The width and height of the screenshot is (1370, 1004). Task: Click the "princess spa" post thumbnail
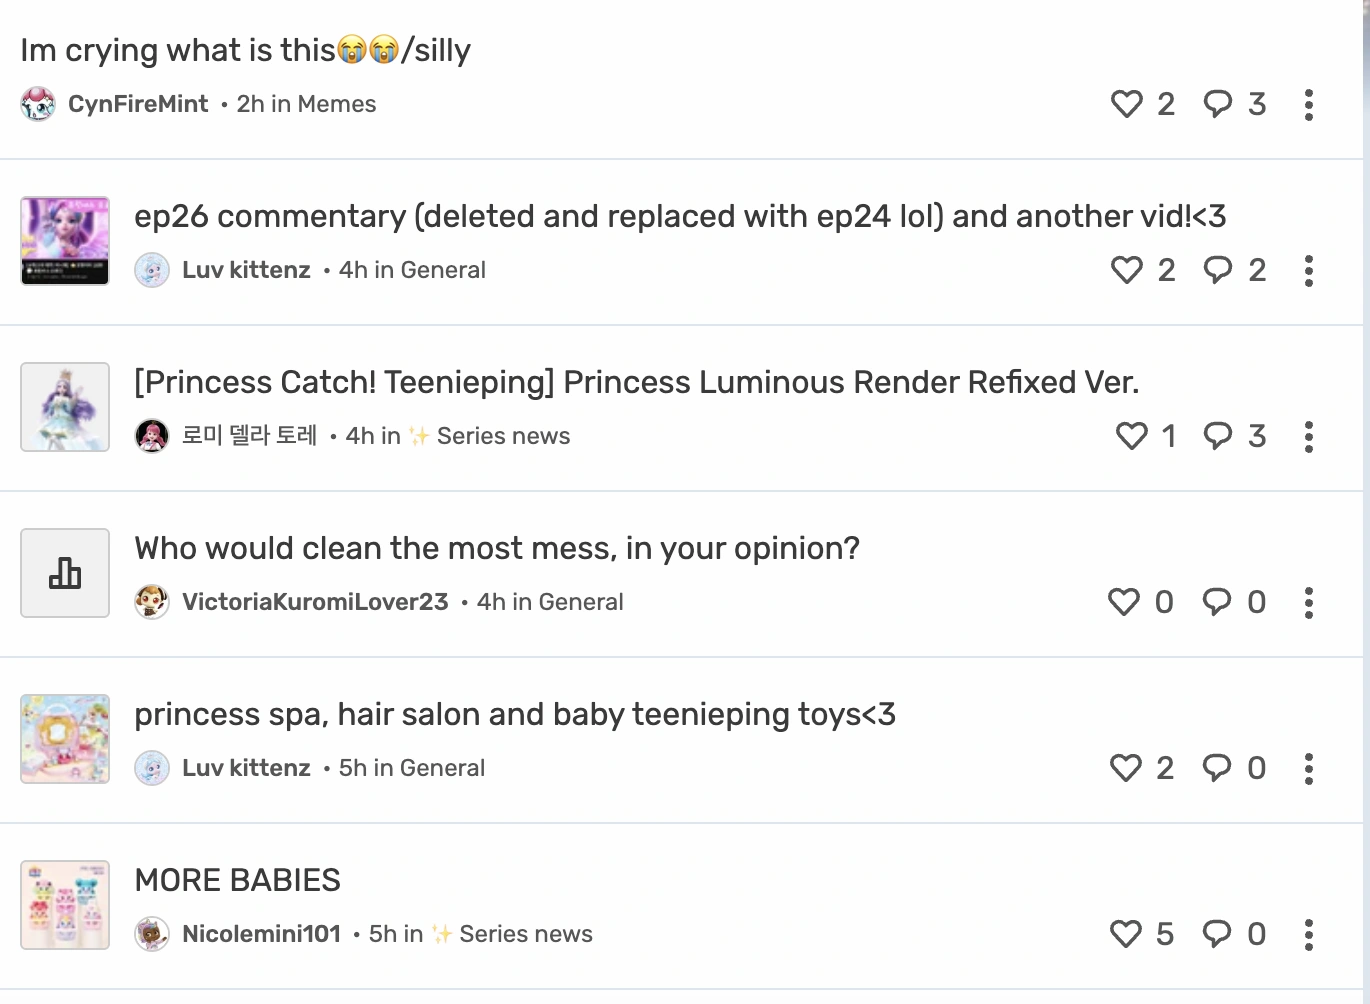pos(64,738)
